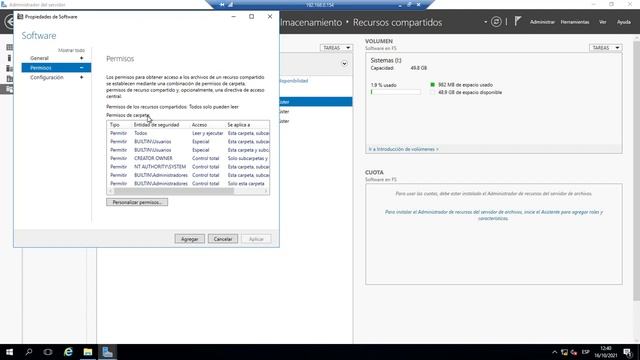Open taskbar search magnifier
The image size is (640, 360).
[x=29, y=352]
